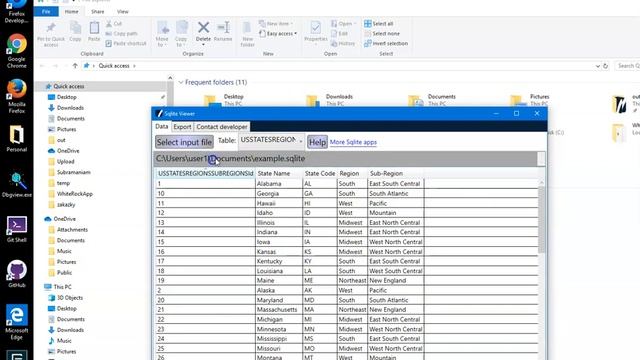Open Google Chrome desktop shortcut

point(17,51)
